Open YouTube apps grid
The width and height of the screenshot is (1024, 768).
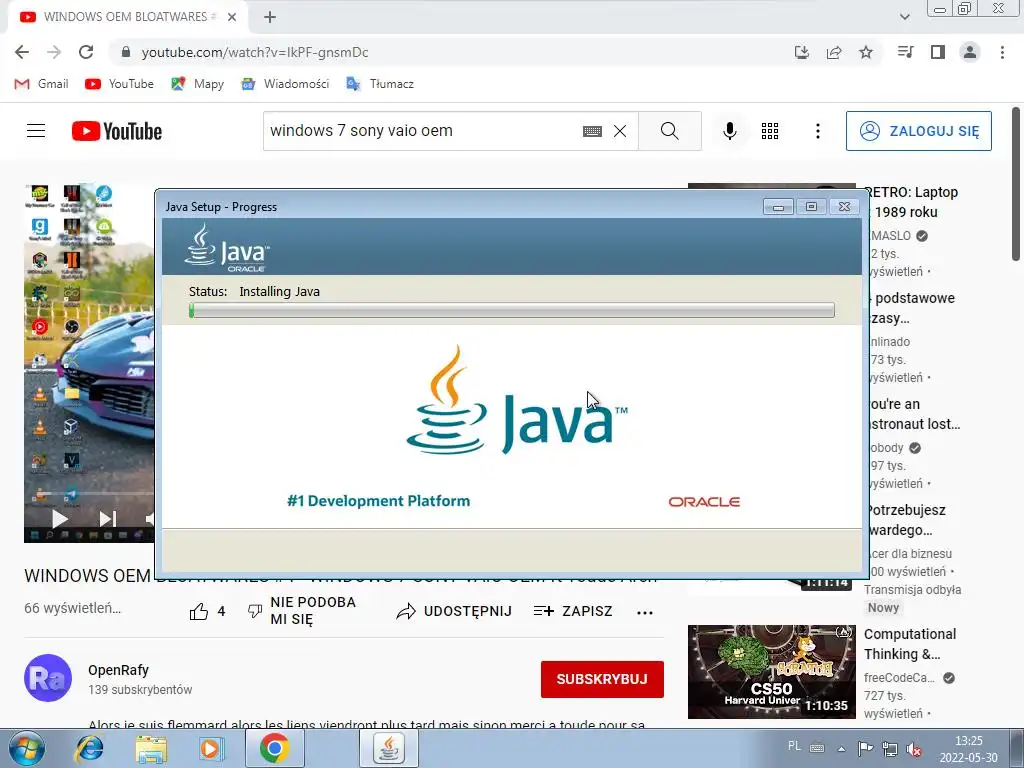[x=770, y=131]
